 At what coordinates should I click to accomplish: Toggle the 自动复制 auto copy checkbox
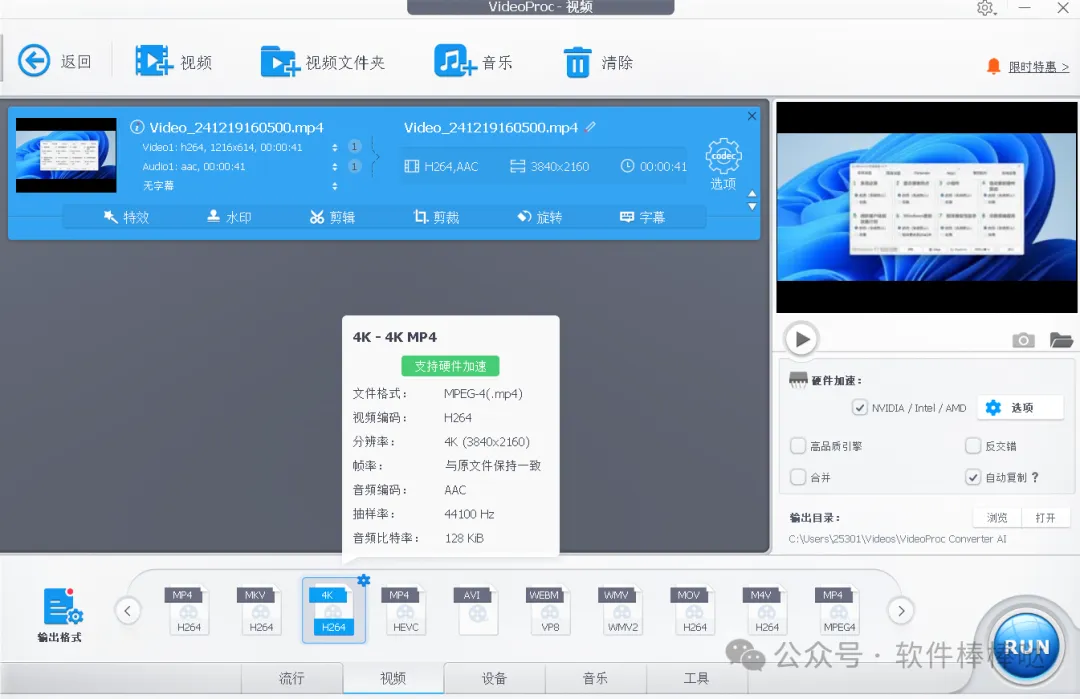click(x=973, y=477)
